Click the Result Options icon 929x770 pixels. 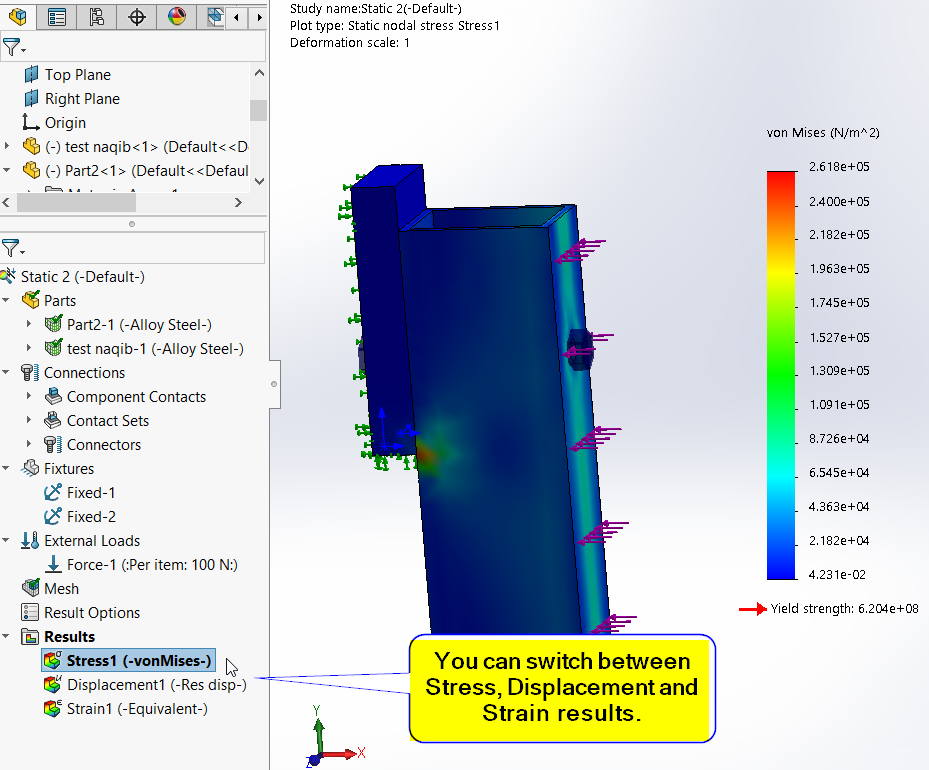click(x=30, y=612)
